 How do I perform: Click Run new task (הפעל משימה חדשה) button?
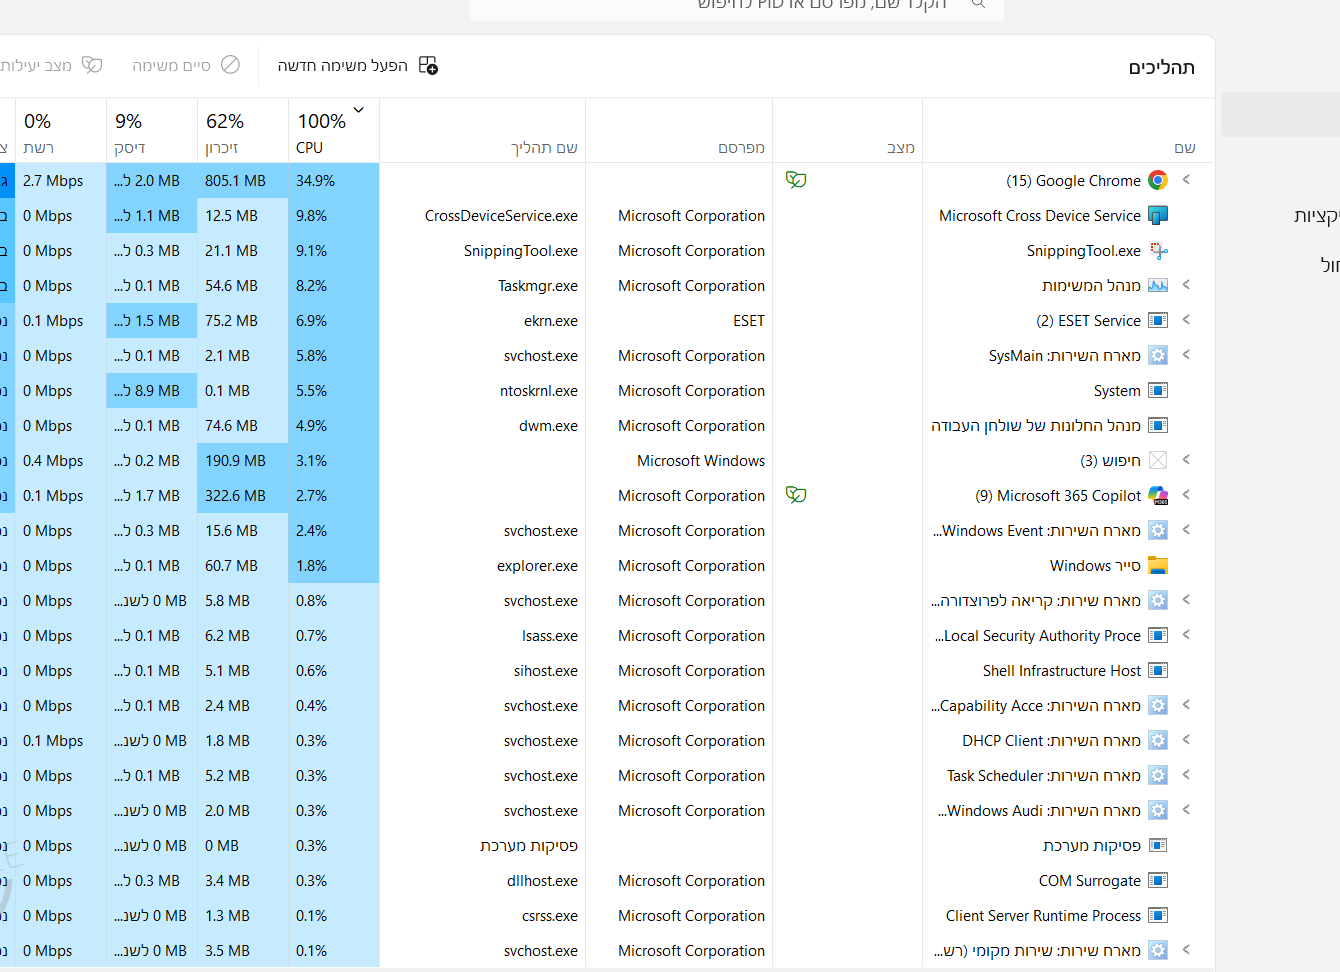[358, 65]
